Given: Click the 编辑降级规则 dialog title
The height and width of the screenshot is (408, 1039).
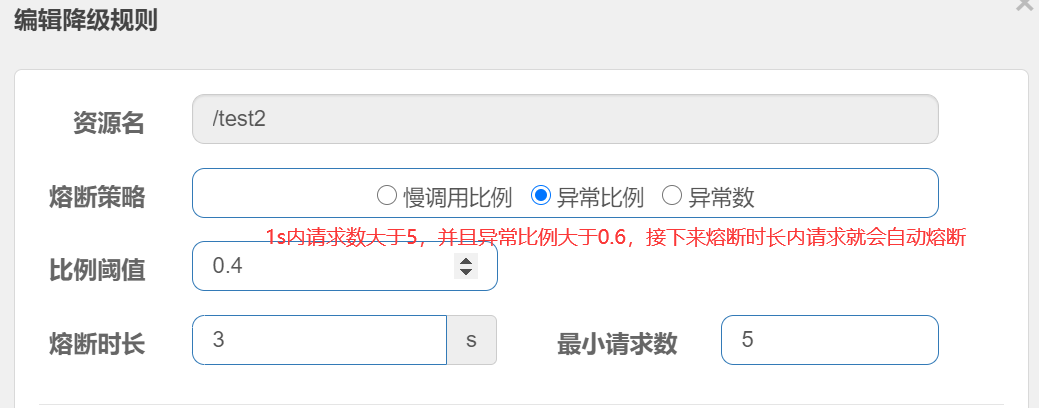Looking at the screenshot, I should (85, 21).
